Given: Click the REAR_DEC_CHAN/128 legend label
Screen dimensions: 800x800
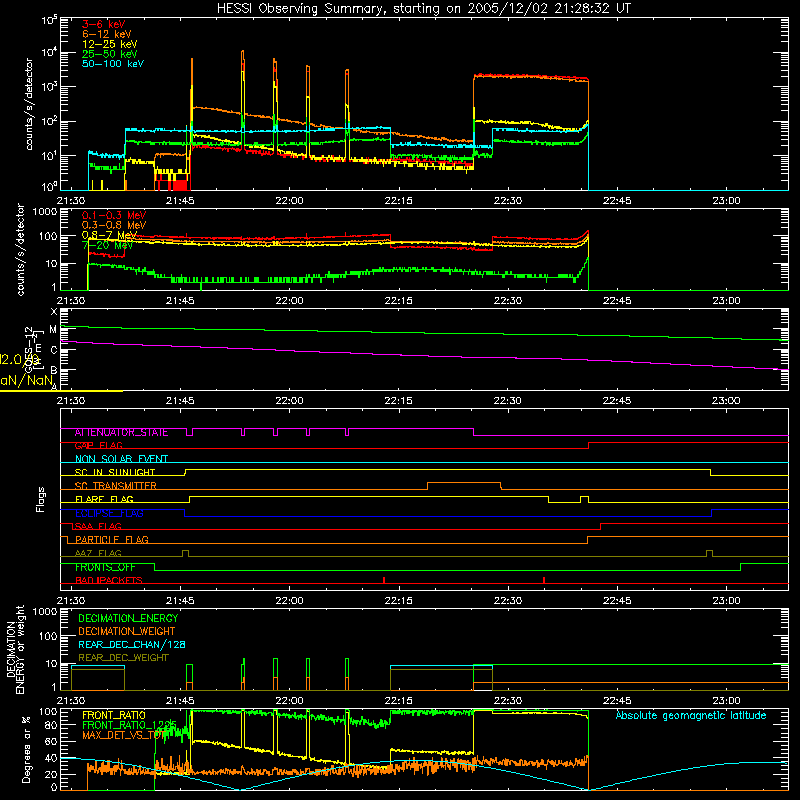Looking at the screenshot, I should click(132, 645).
